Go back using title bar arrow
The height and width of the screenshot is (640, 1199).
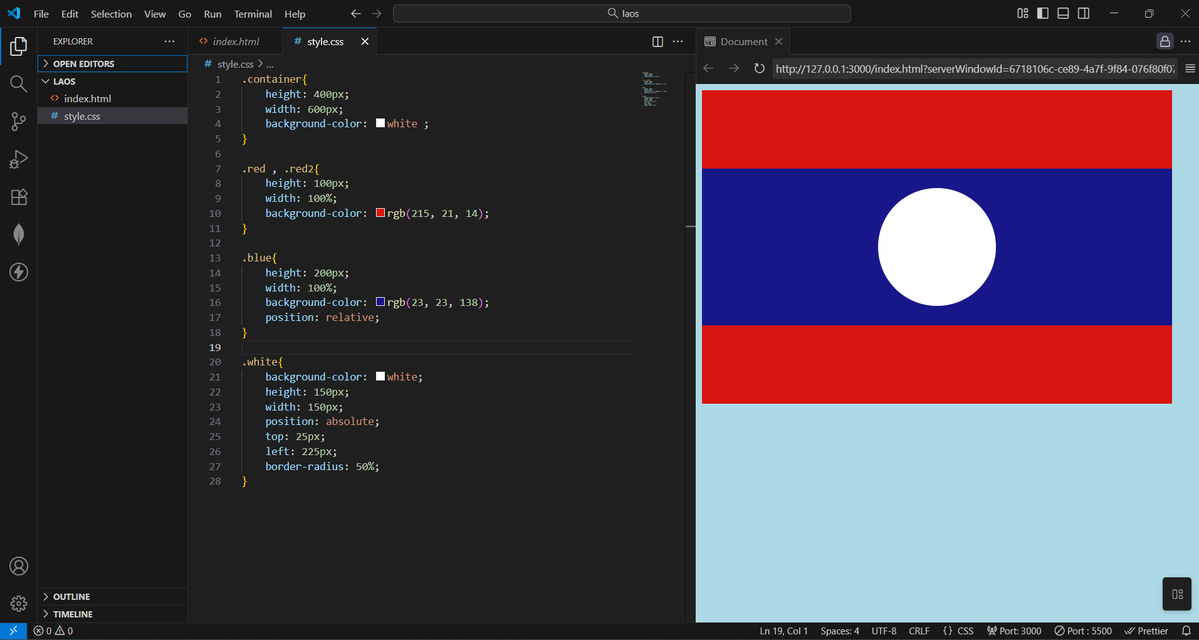coord(356,14)
